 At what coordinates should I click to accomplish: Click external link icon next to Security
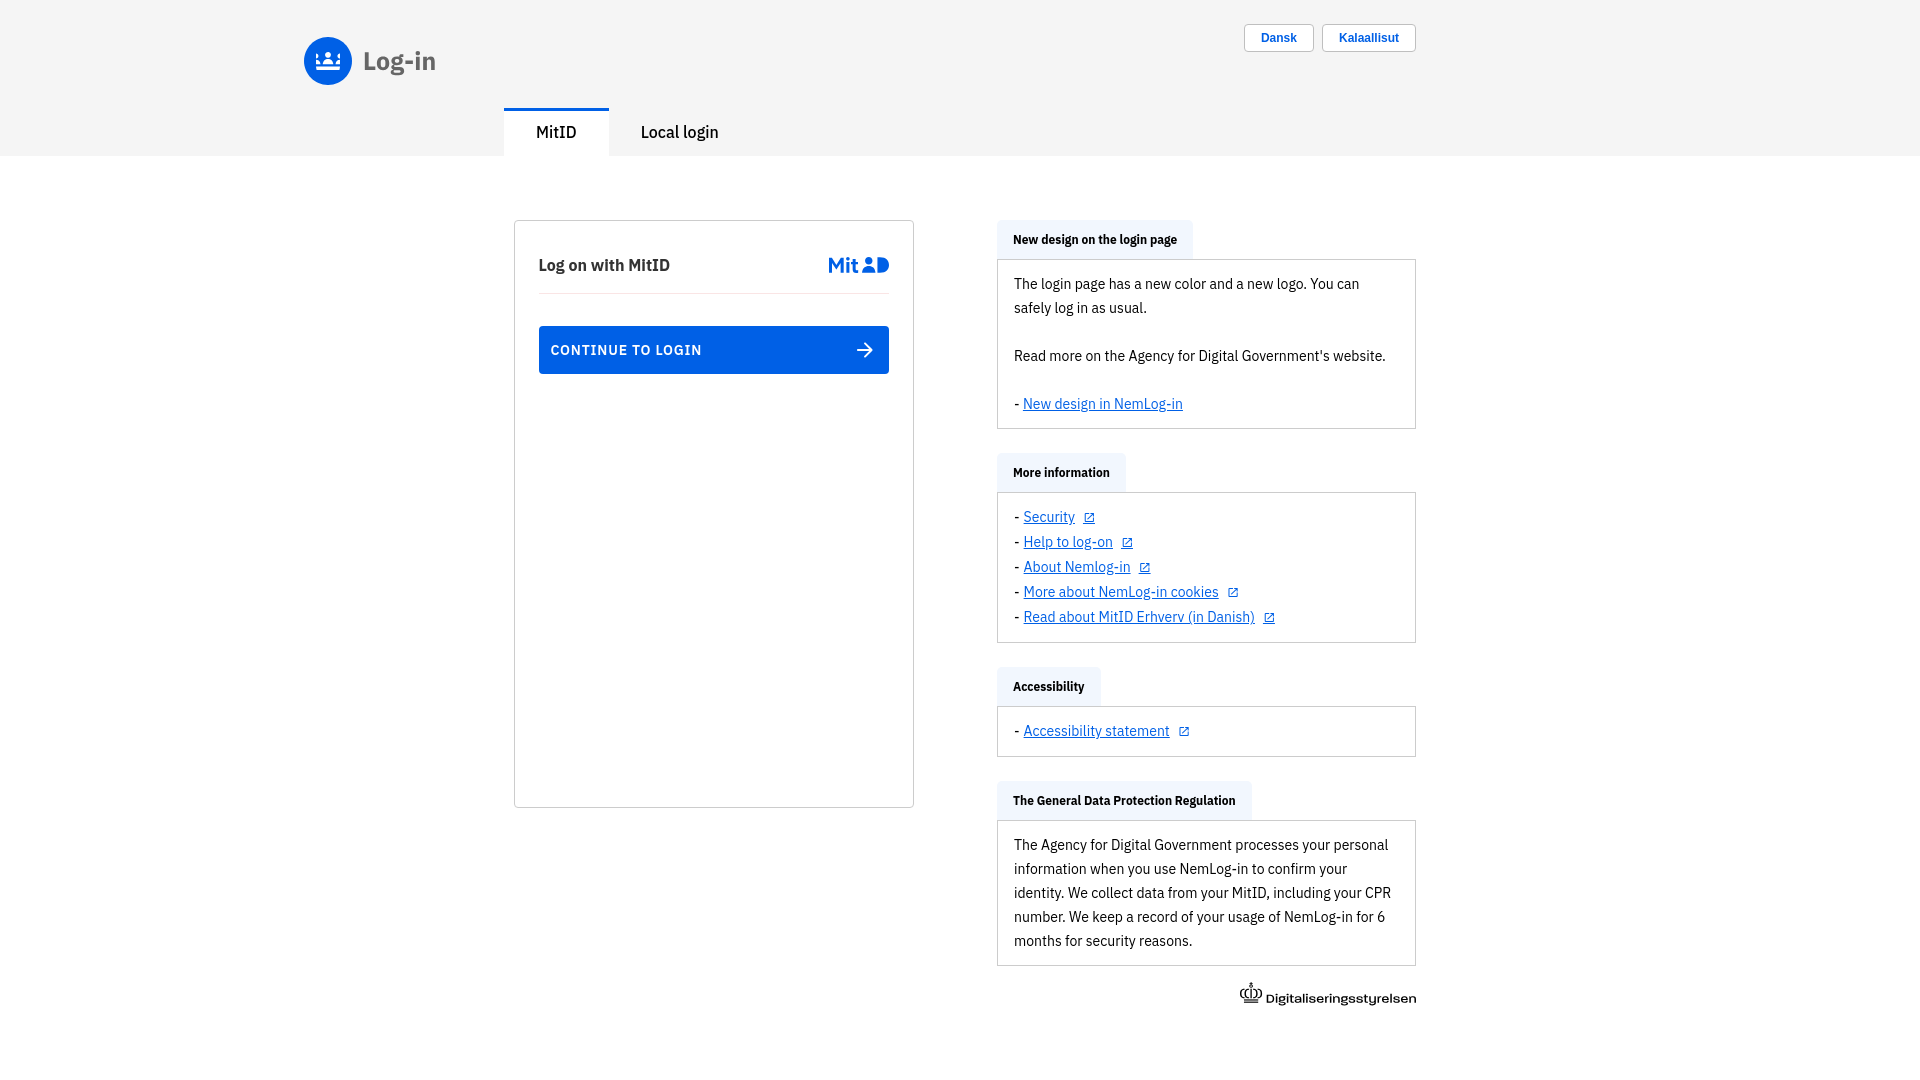pyautogui.click(x=1089, y=518)
